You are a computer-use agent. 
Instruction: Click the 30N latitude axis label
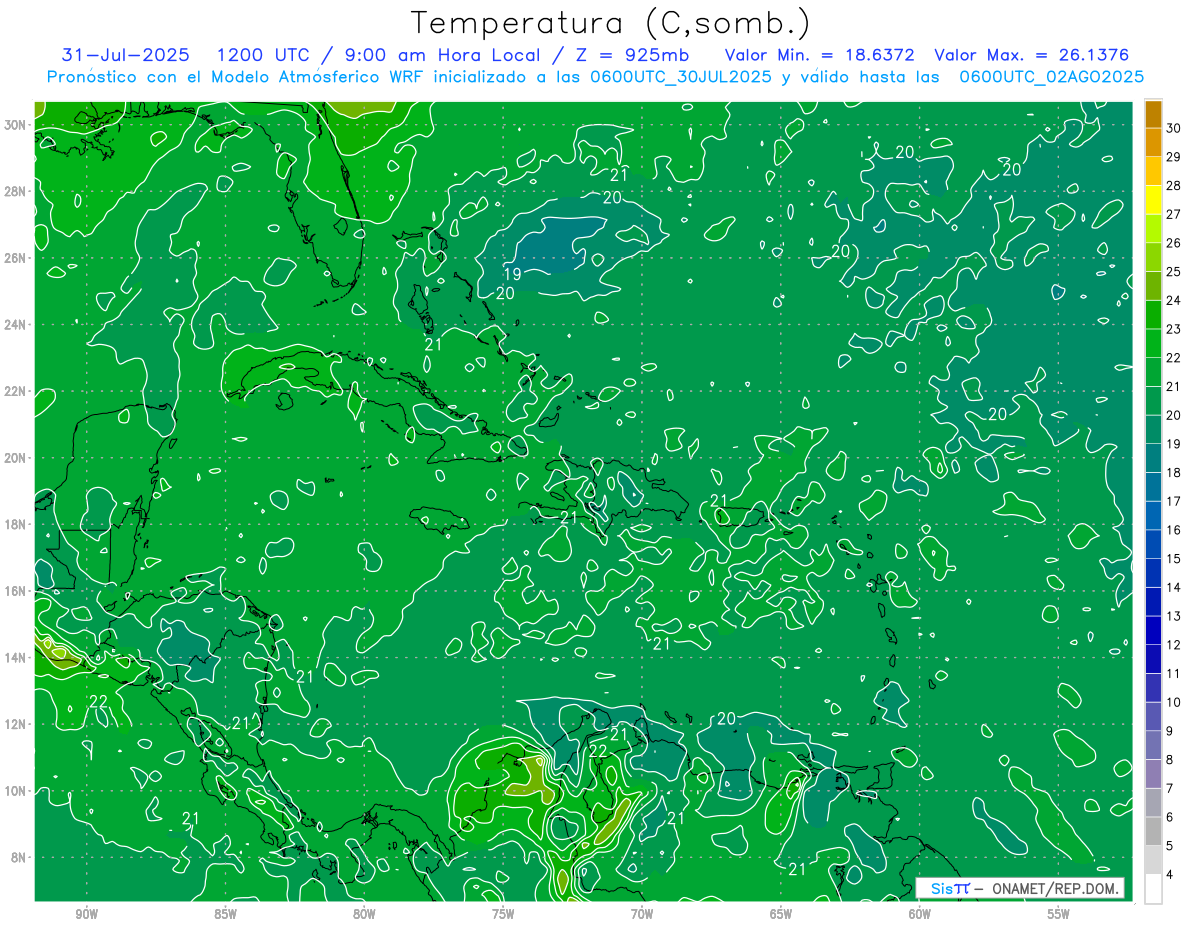click(x=16, y=125)
